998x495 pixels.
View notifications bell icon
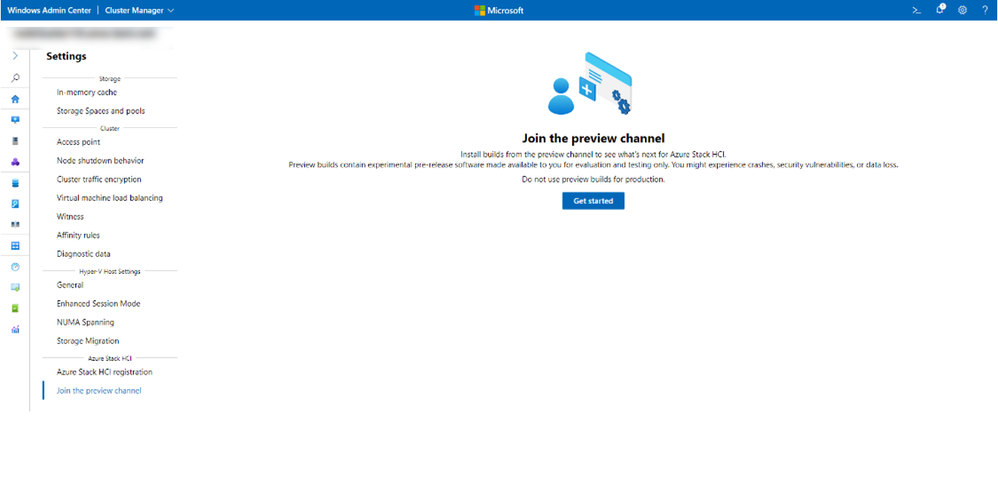coord(940,10)
